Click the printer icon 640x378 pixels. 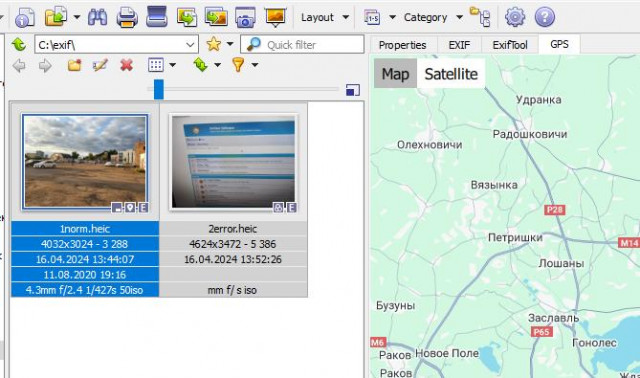coord(127,18)
